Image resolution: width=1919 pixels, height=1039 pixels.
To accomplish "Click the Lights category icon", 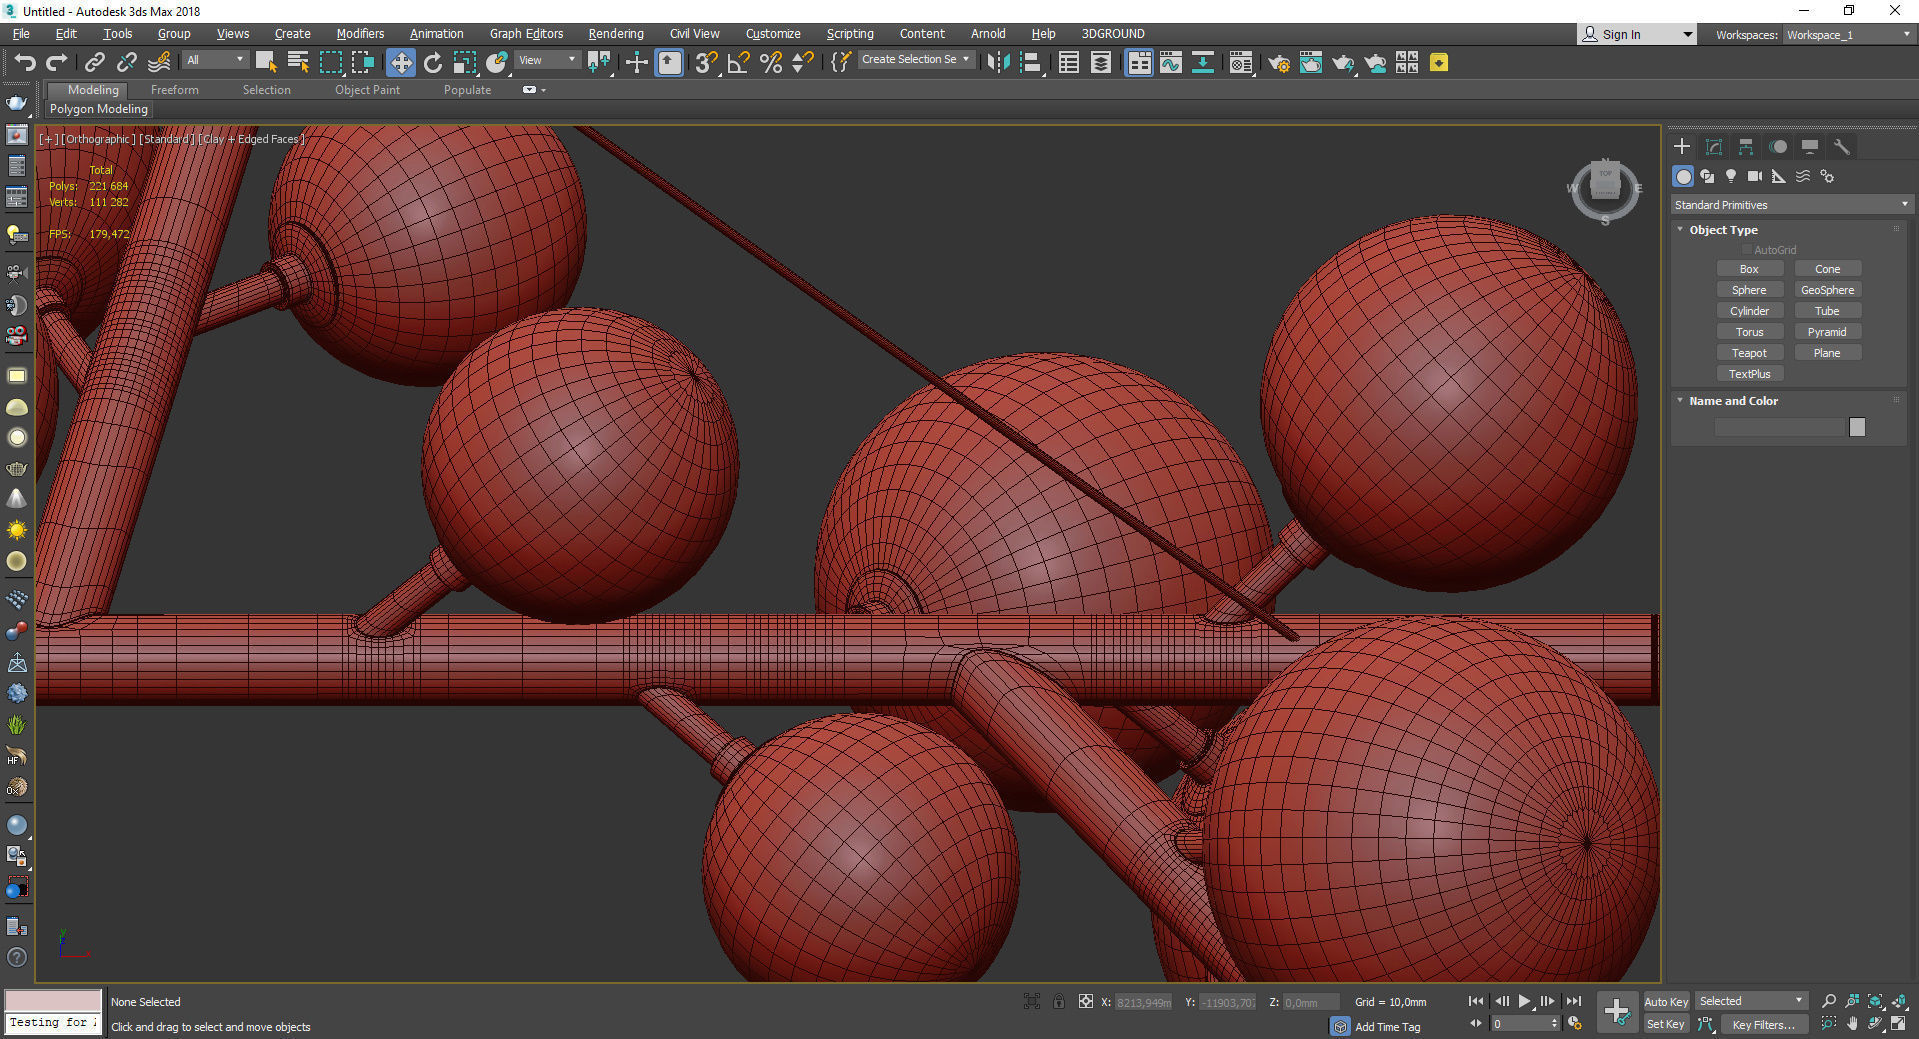I will click(1731, 176).
